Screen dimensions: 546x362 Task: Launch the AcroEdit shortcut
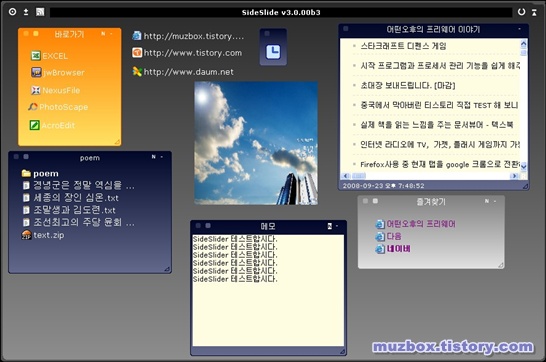52,125
